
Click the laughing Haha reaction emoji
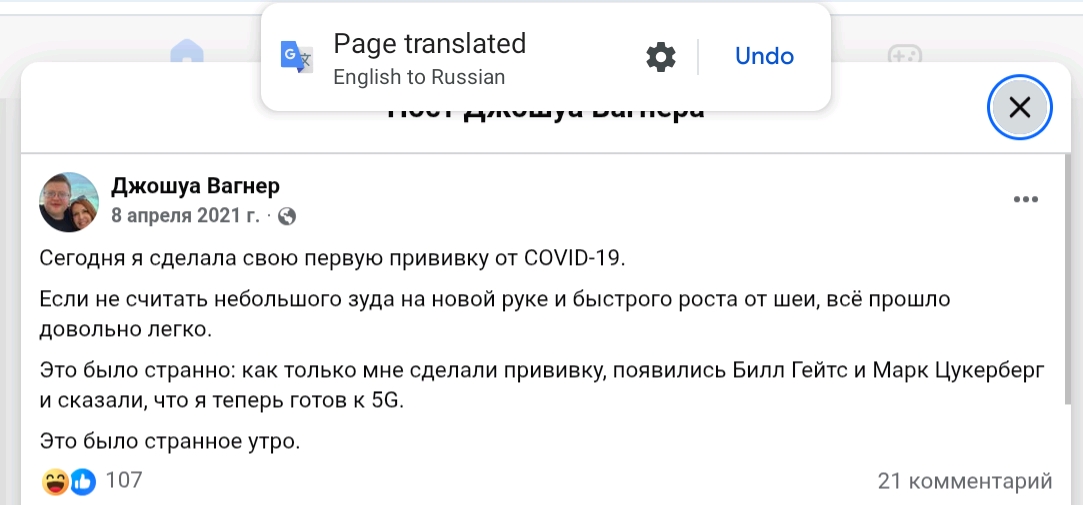(56, 482)
